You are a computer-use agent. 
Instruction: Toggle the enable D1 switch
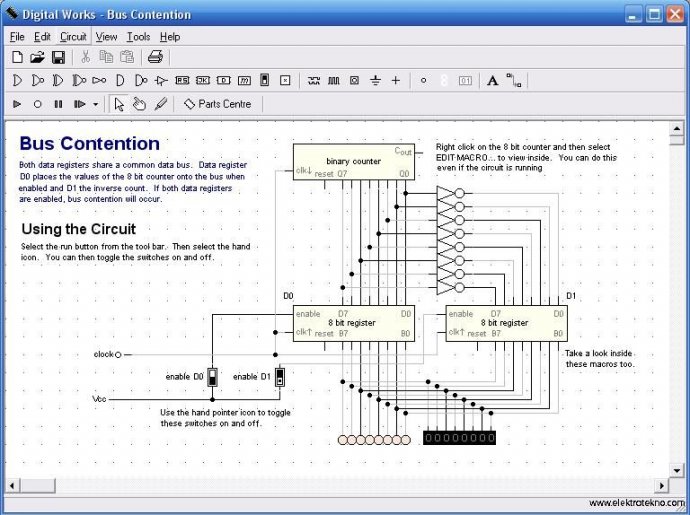[279, 377]
